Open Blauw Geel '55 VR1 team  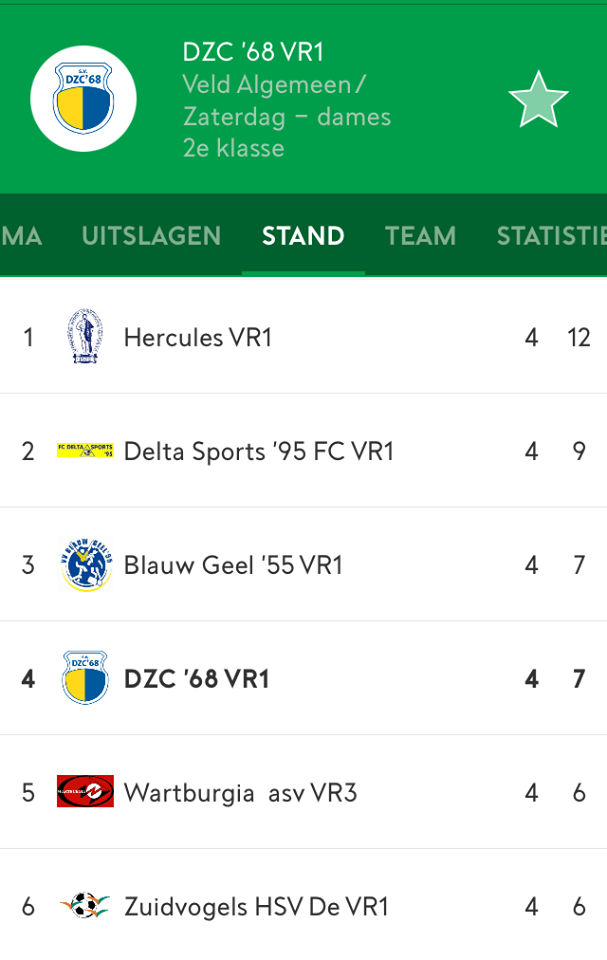pyautogui.click(x=233, y=565)
